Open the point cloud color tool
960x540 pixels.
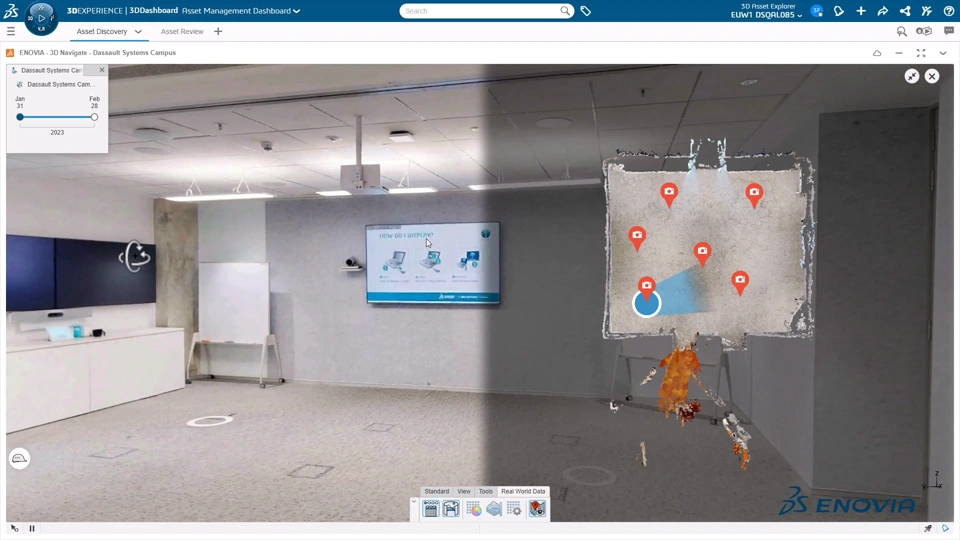click(x=474, y=509)
